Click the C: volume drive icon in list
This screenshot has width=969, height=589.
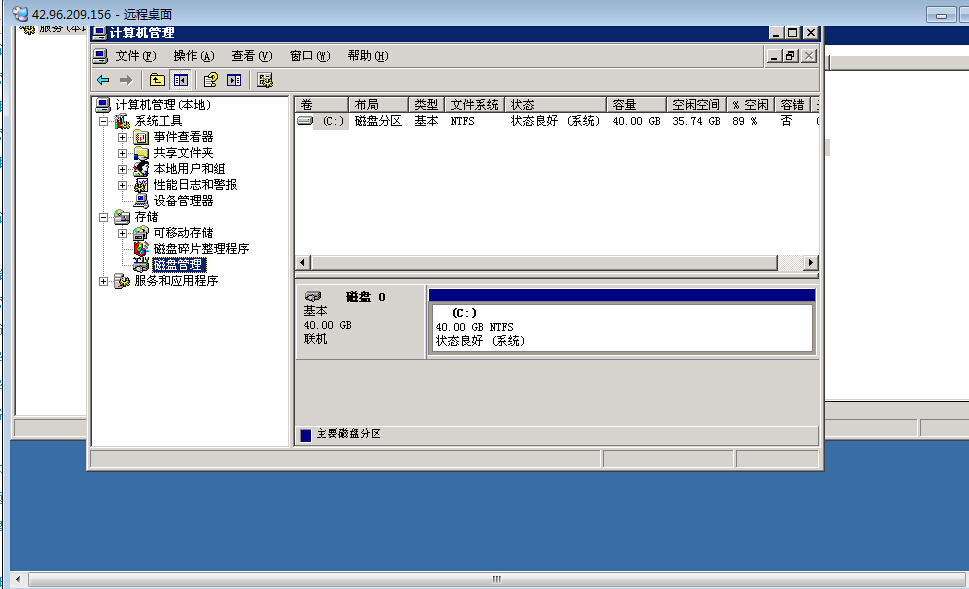(305, 121)
